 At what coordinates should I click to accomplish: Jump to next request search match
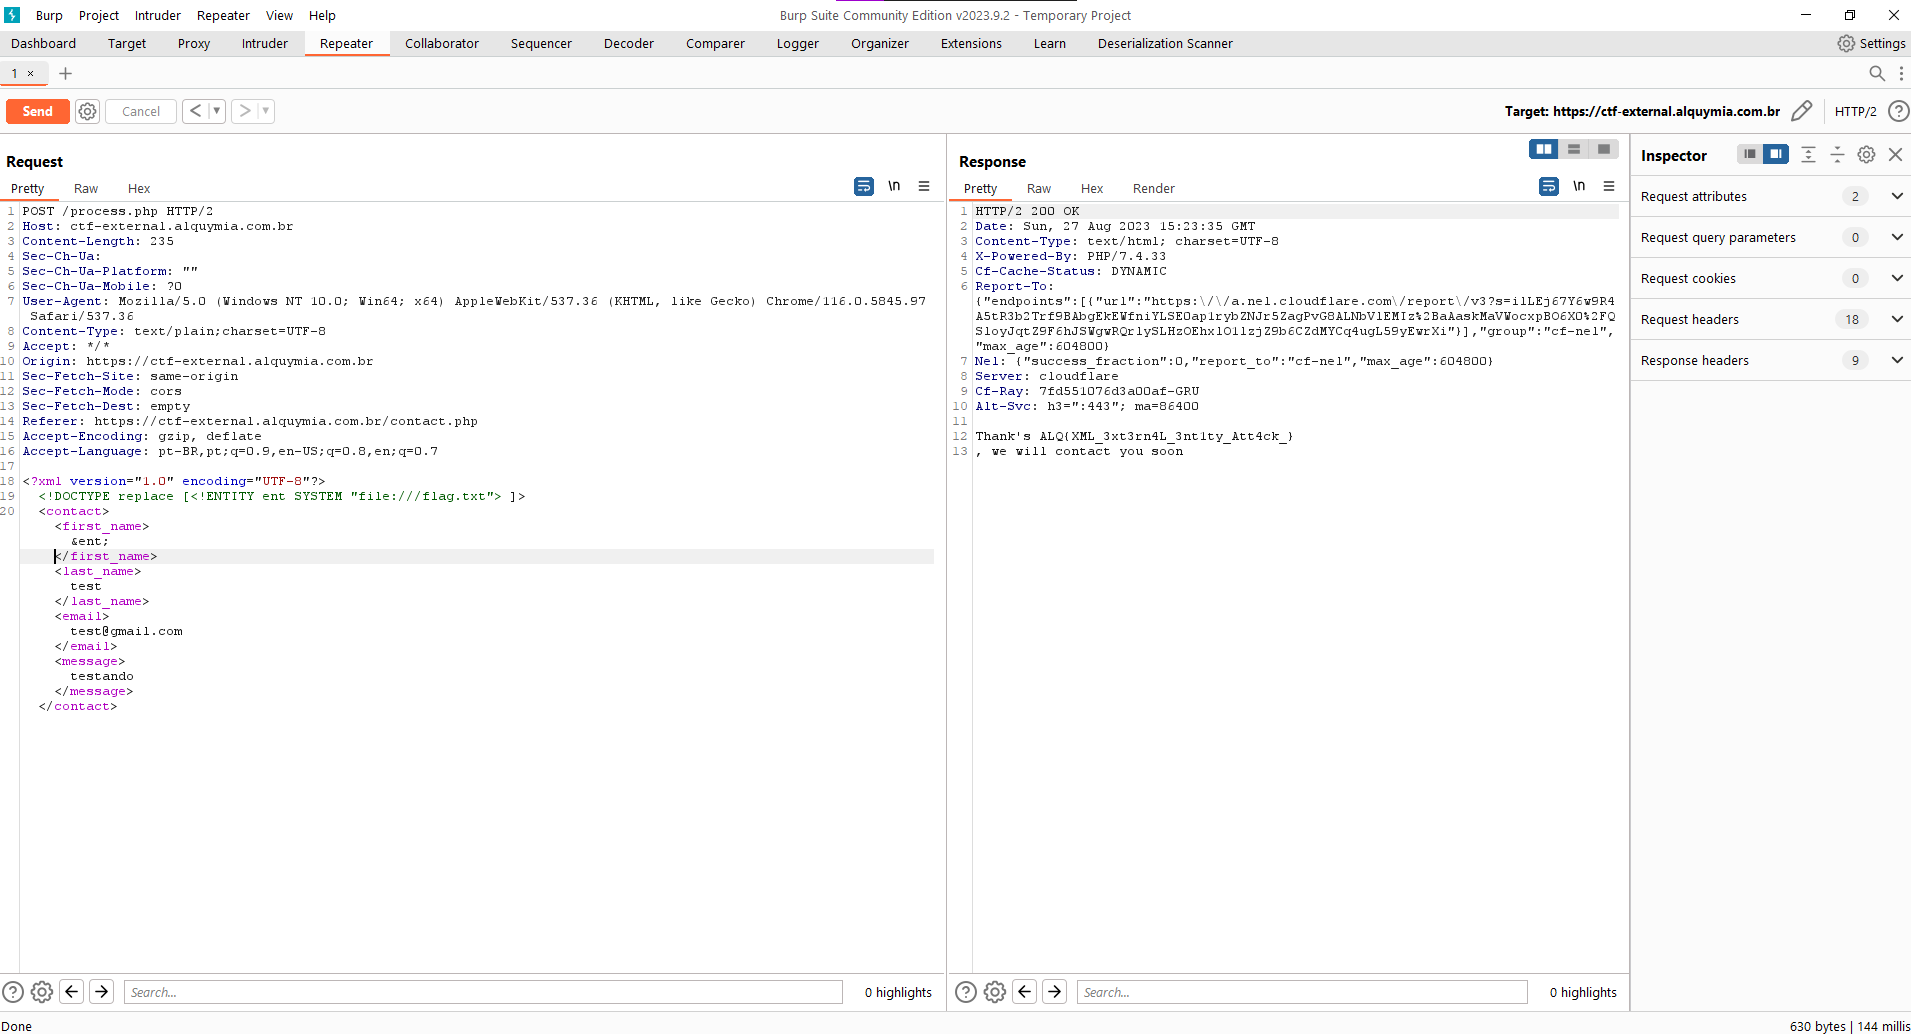tap(102, 991)
